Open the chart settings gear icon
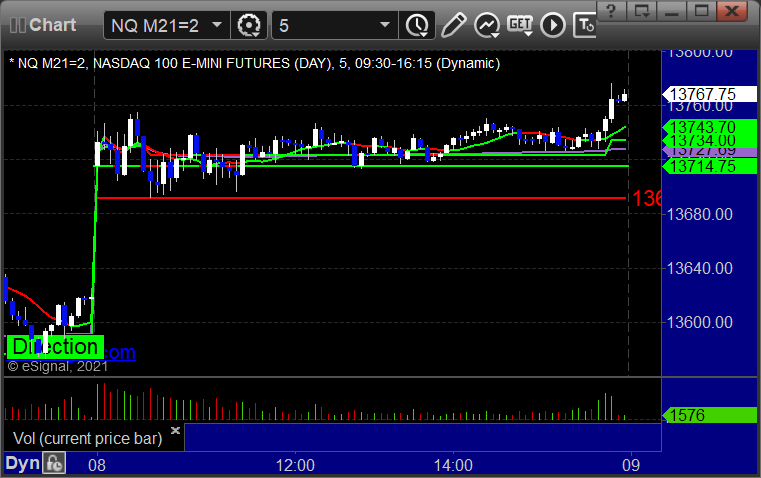Image resolution: width=761 pixels, height=478 pixels. coord(249,25)
